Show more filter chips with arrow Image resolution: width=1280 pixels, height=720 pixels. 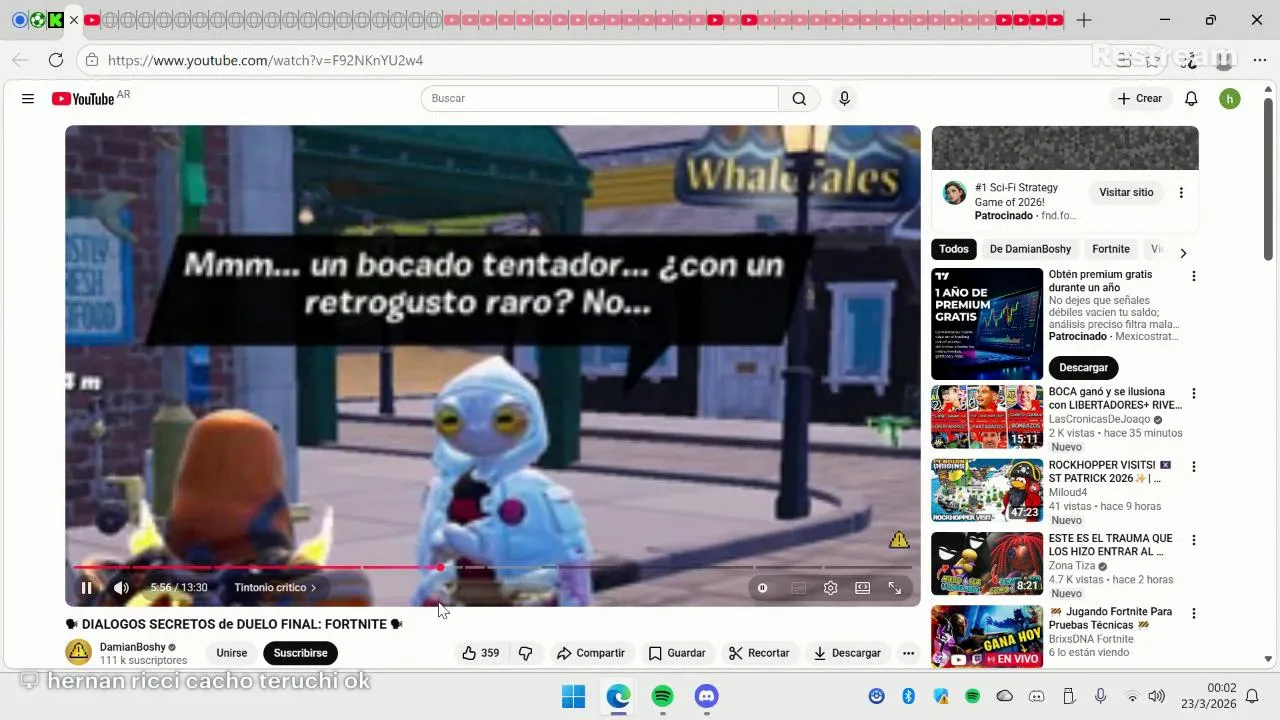(x=1183, y=253)
